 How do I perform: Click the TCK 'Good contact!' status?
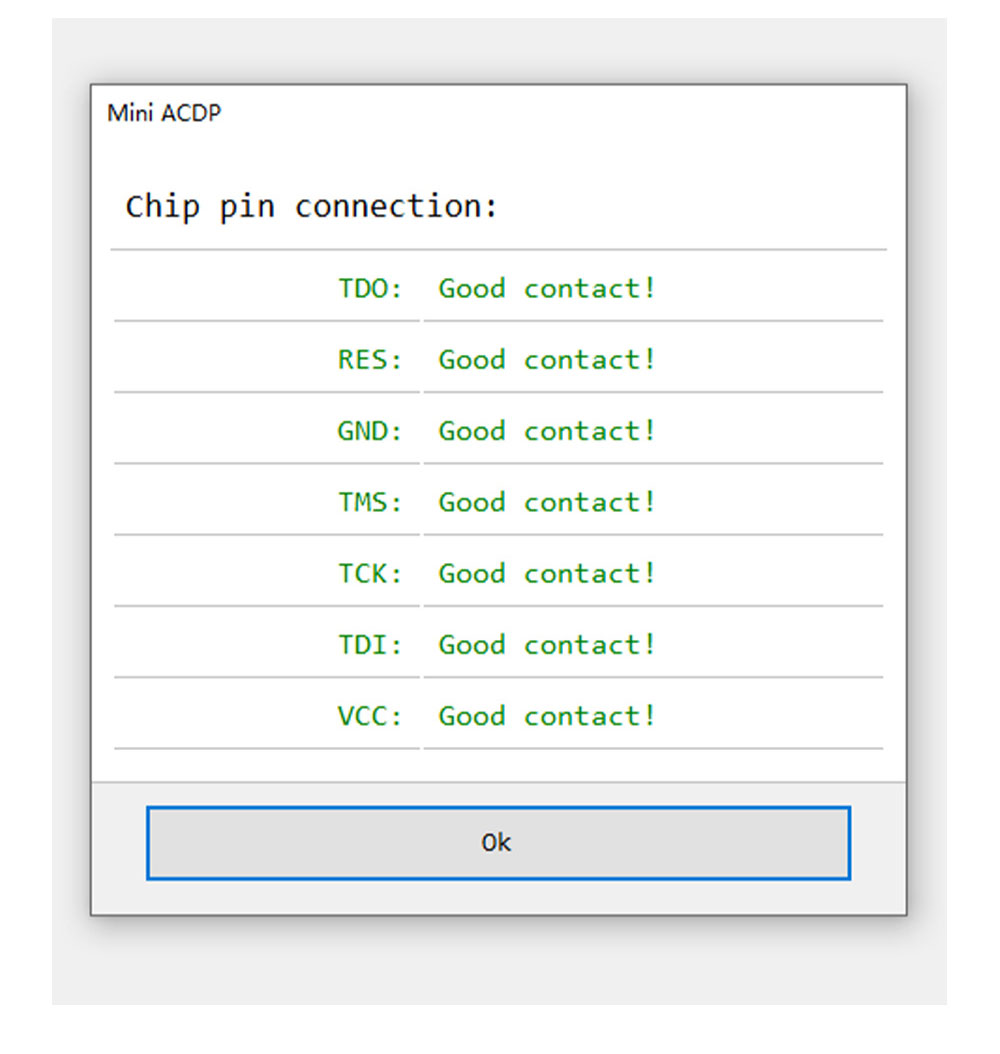(547, 573)
